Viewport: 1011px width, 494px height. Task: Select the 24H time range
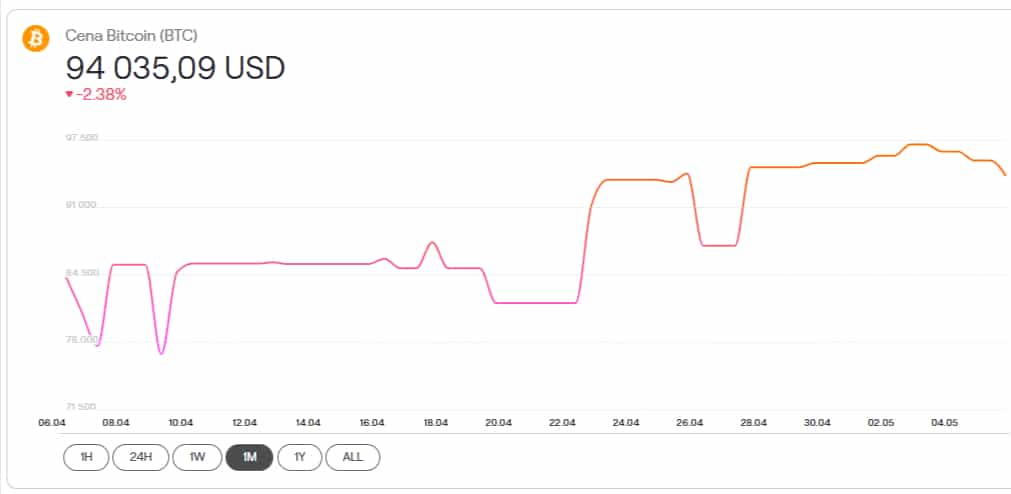[140, 457]
